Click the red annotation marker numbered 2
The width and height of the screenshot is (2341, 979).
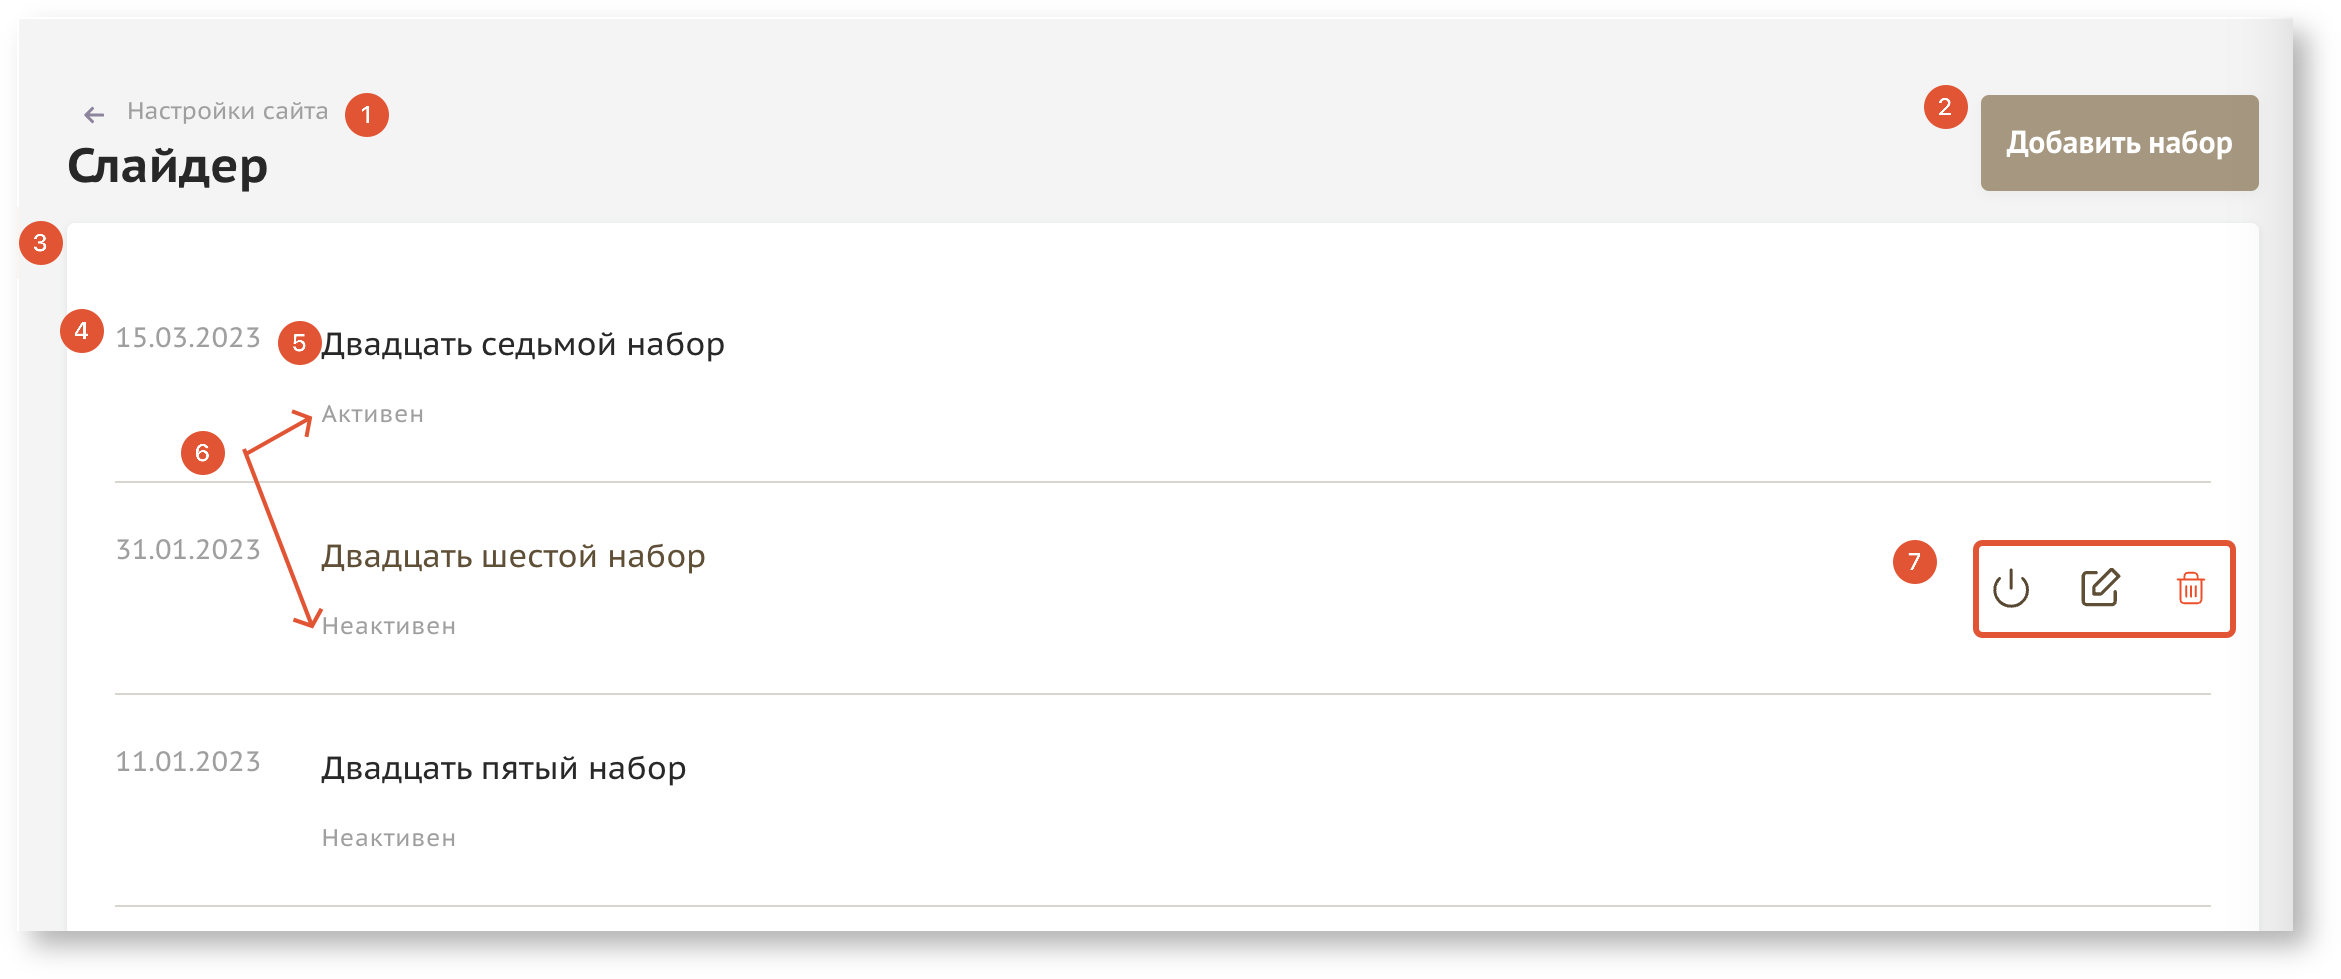tap(1945, 107)
